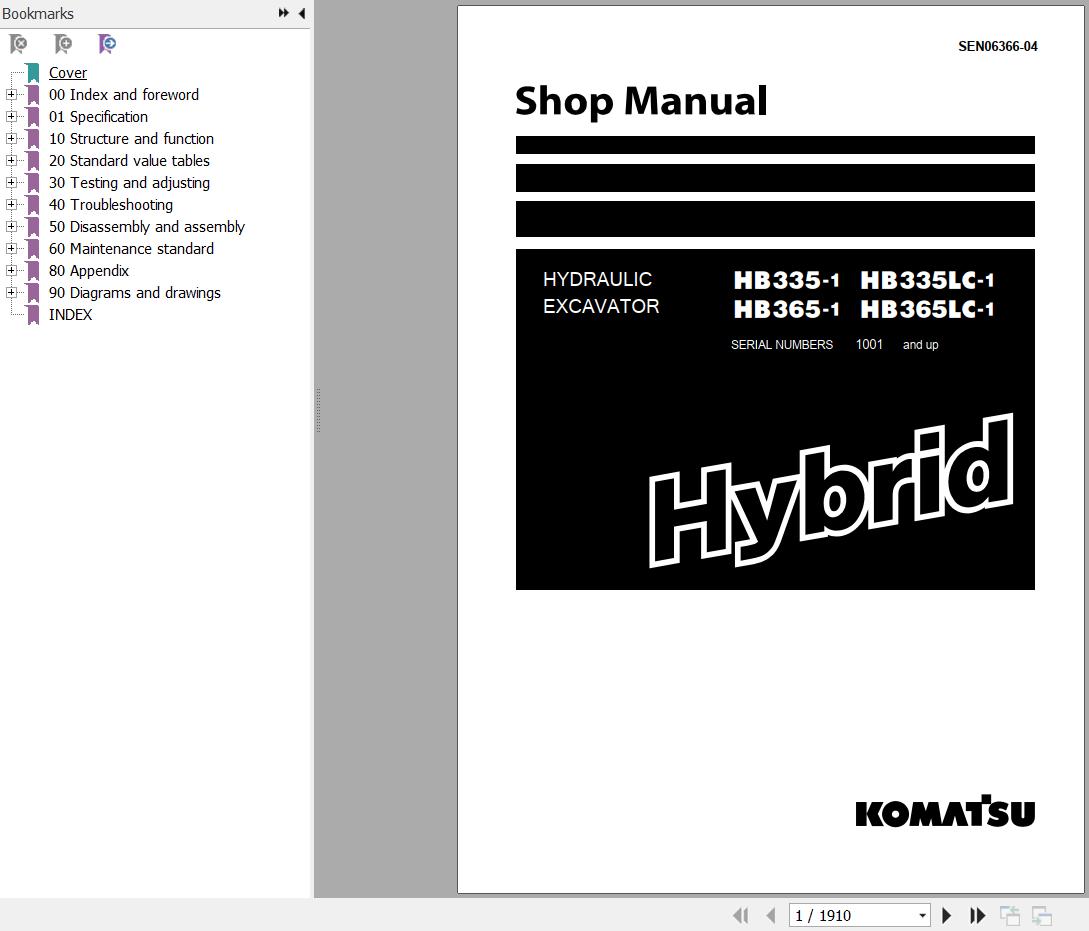Click the next view icon
The height and width of the screenshot is (931, 1089).
[x=1041, y=915]
